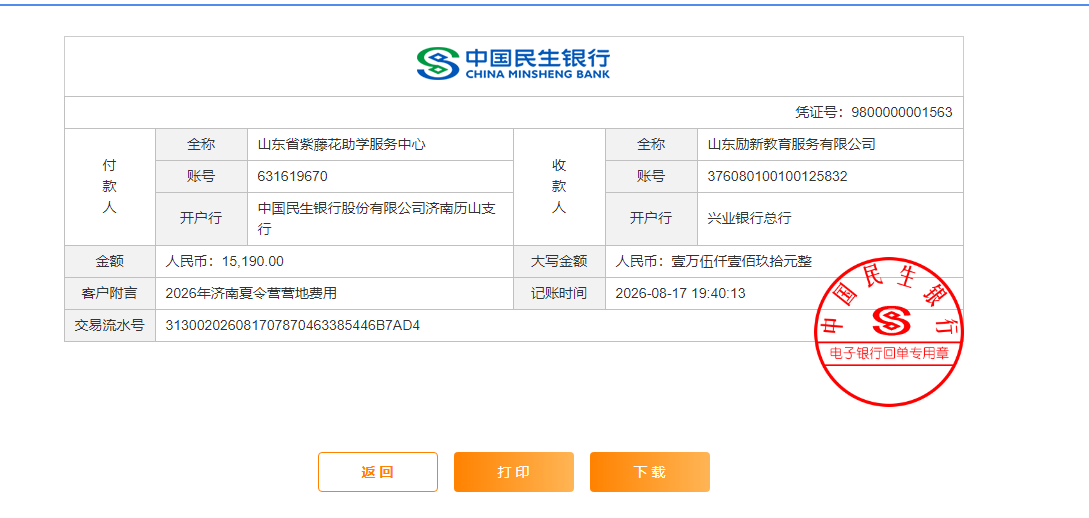This screenshot has height=518, width=1089.
Task: Click the red 电子银行回单专用章 stamp
Action: click(889, 333)
